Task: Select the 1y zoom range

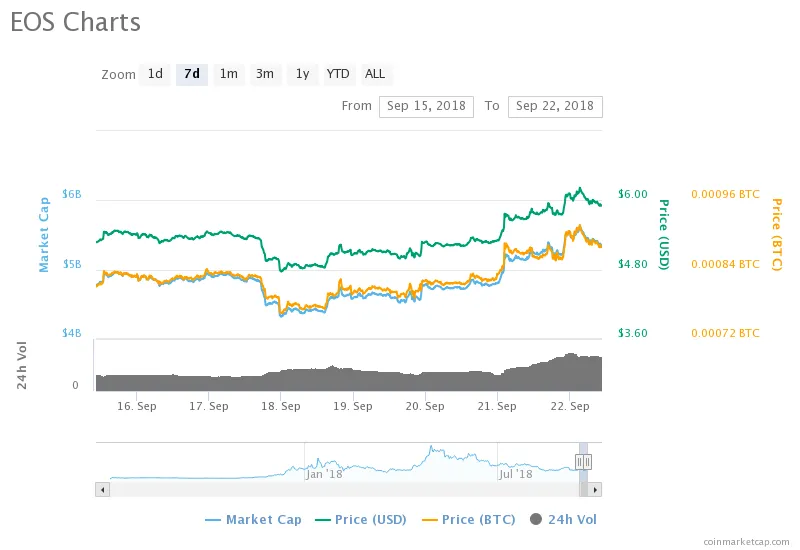Action: (x=303, y=74)
